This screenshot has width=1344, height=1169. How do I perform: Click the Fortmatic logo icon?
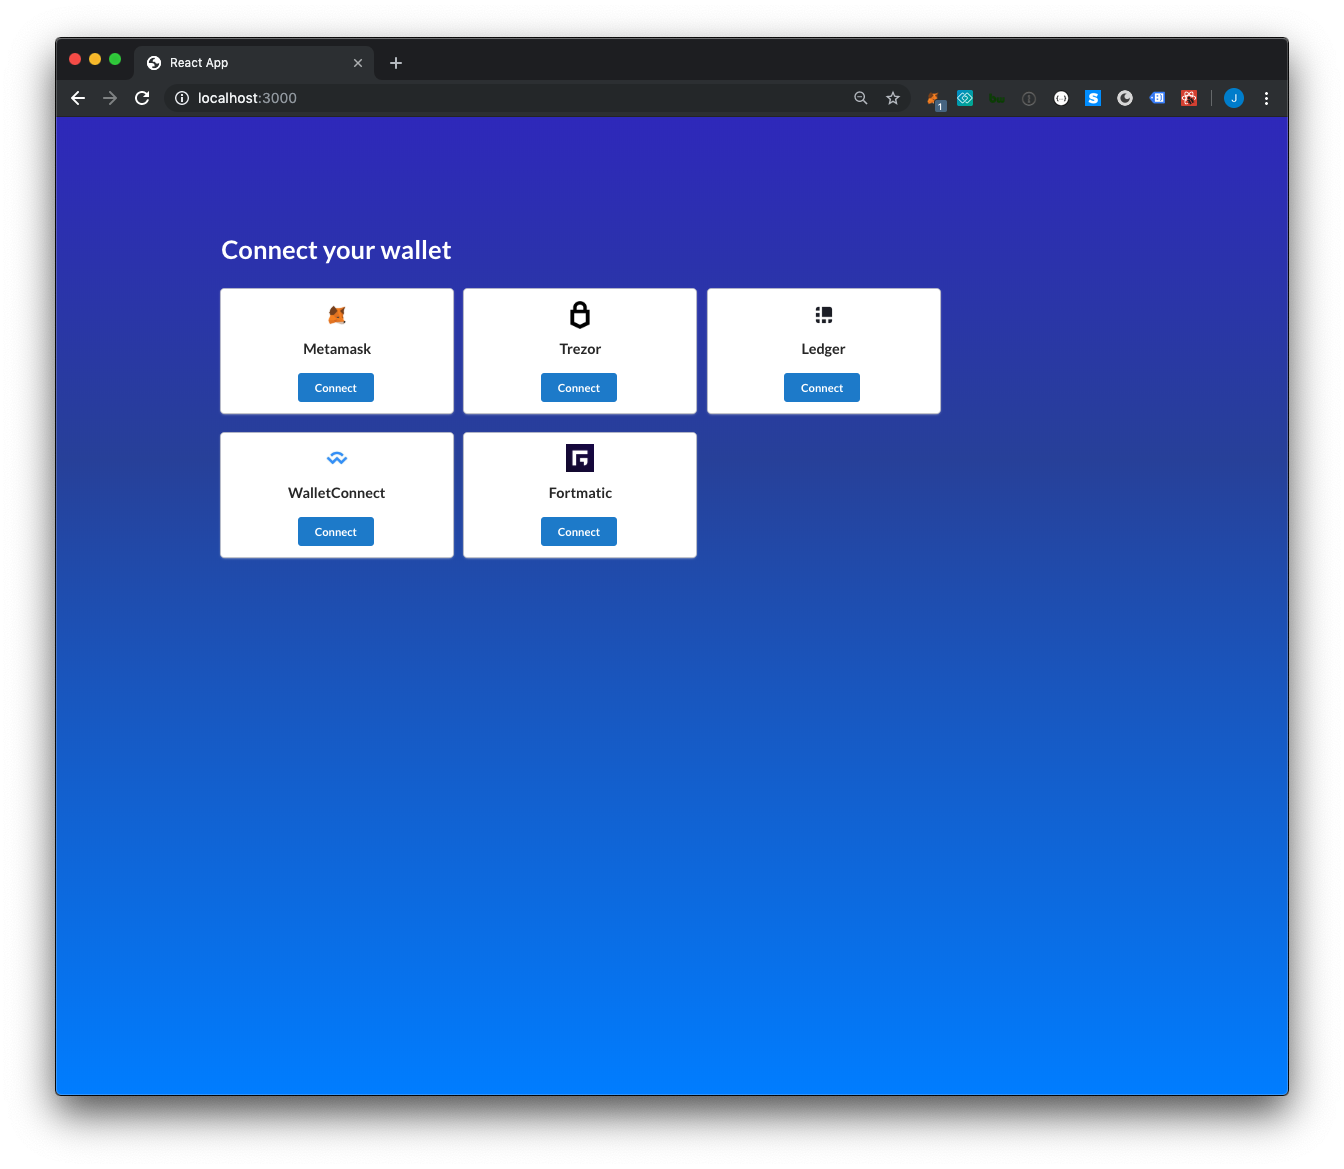(580, 458)
